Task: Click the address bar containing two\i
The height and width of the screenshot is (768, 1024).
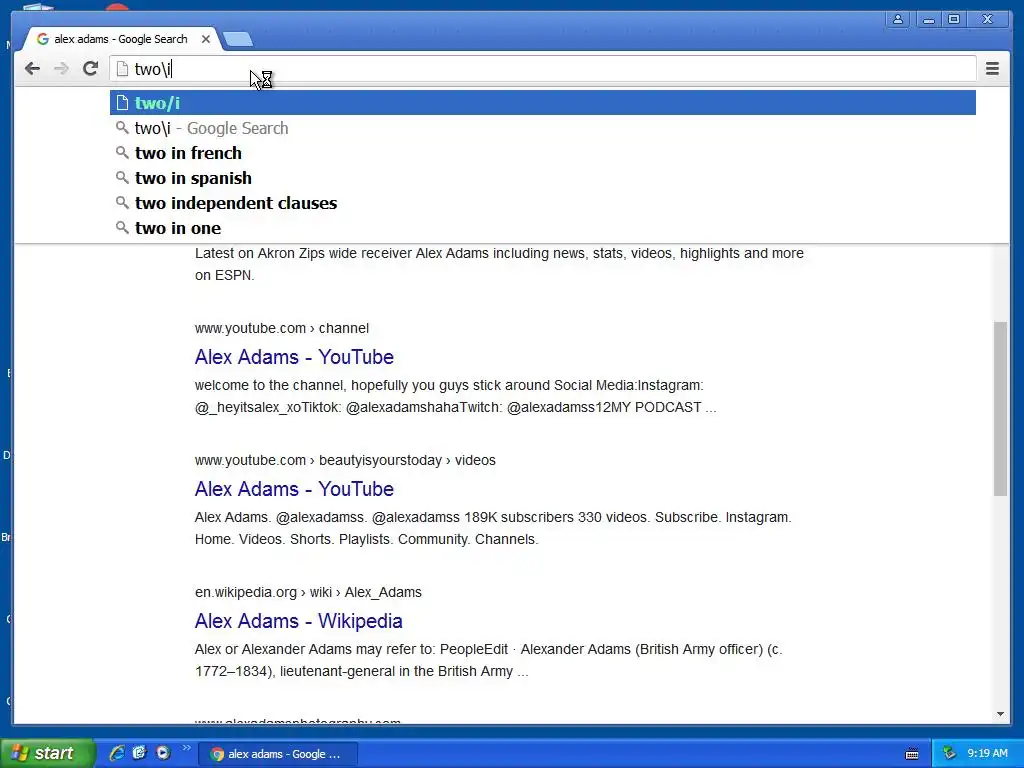Action: coord(542,69)
